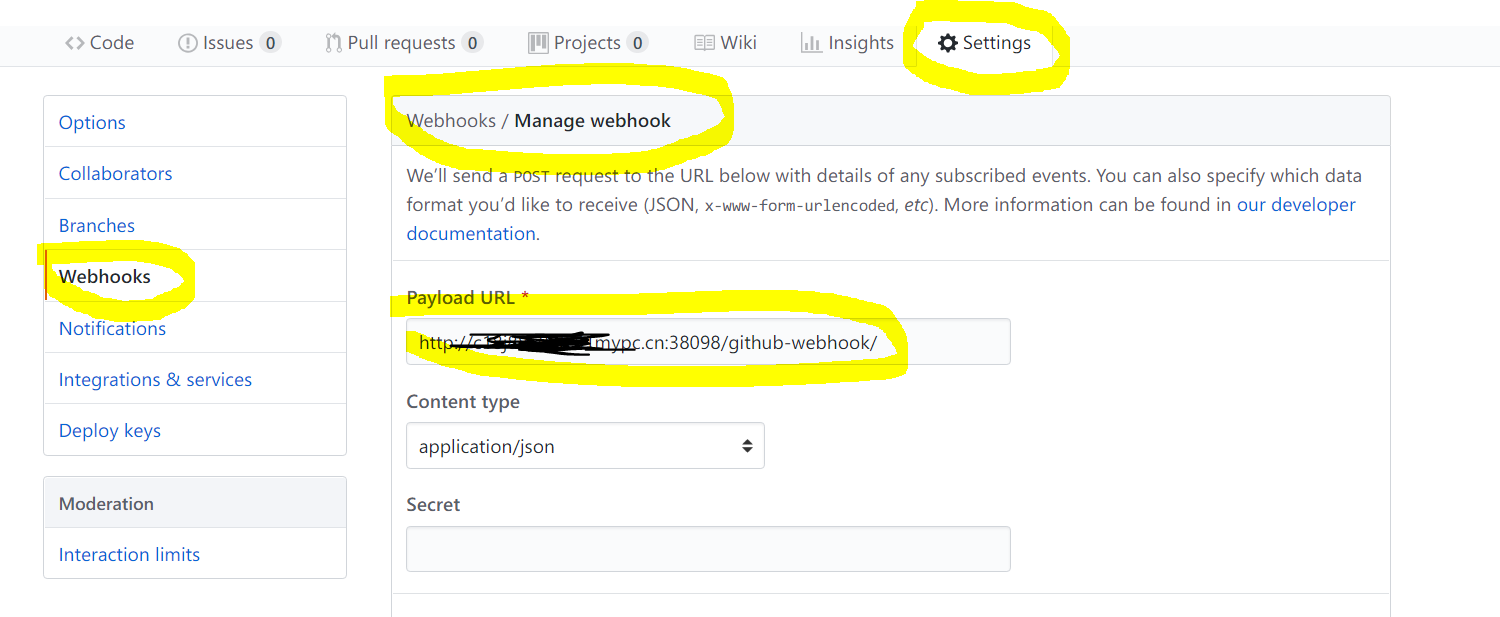Image resolution: width=1500 pixels, height=617 pixels.
Task: Open the Wiki tab
Action: tap(725, 43)
